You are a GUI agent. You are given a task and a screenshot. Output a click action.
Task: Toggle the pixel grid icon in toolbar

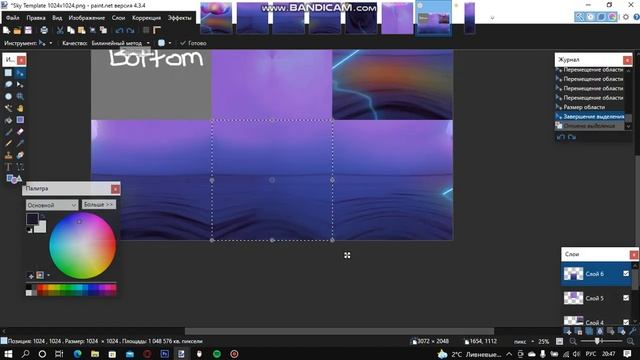coord(146,30)
